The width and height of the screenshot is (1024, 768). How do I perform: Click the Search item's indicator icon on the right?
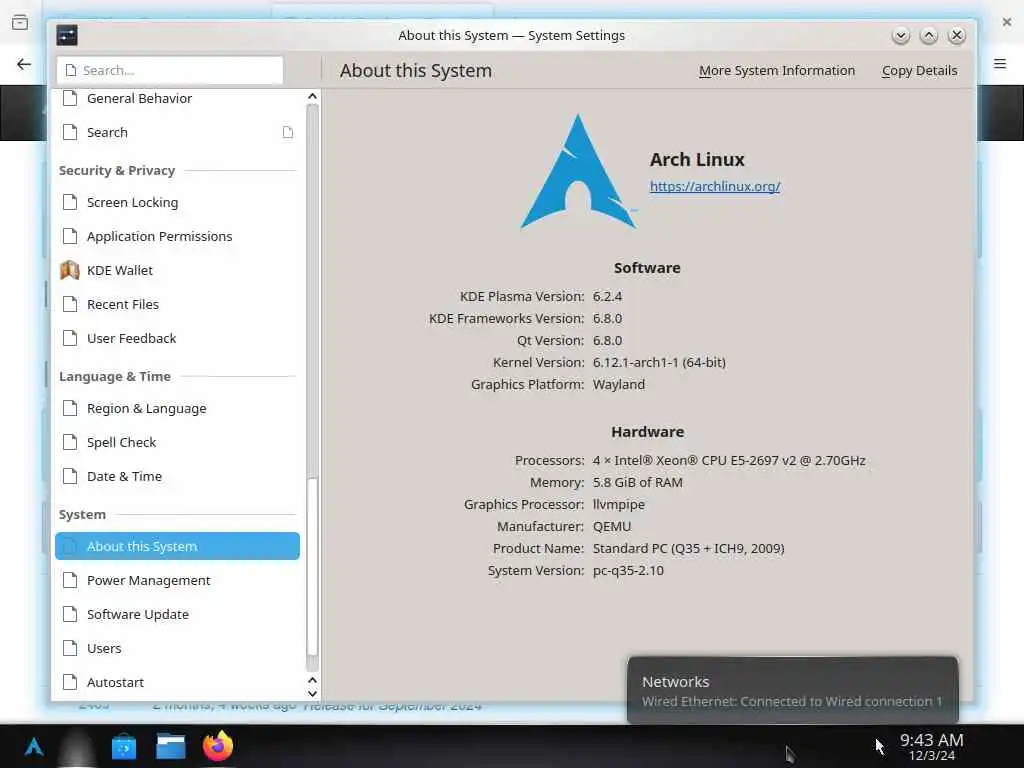pyautogui.click(x=287, y=133)
